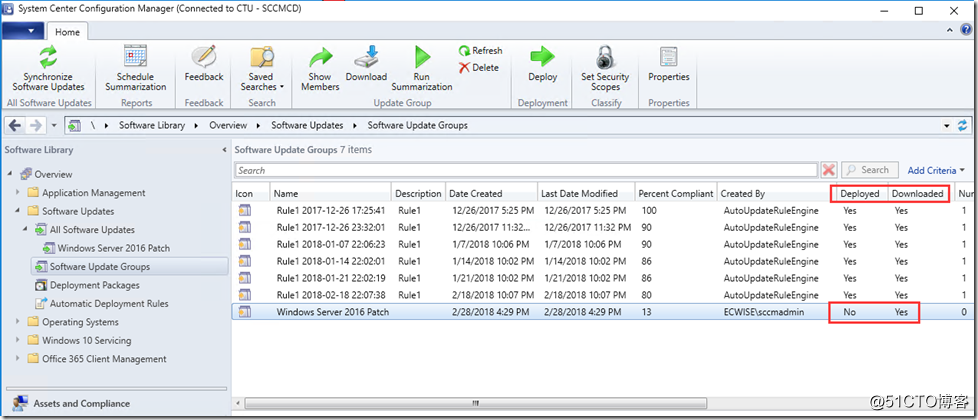Expand Operating Systems node
Screen dimensions: 978x420
[x=18, y=322]
